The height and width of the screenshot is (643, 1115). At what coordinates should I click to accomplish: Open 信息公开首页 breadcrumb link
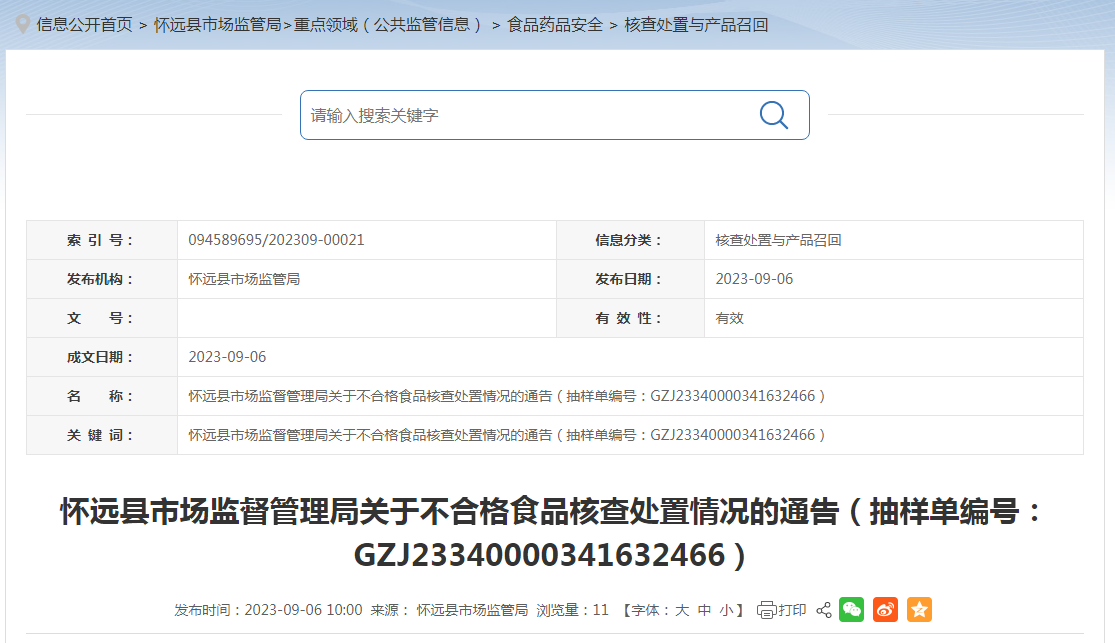click(84, 24)
